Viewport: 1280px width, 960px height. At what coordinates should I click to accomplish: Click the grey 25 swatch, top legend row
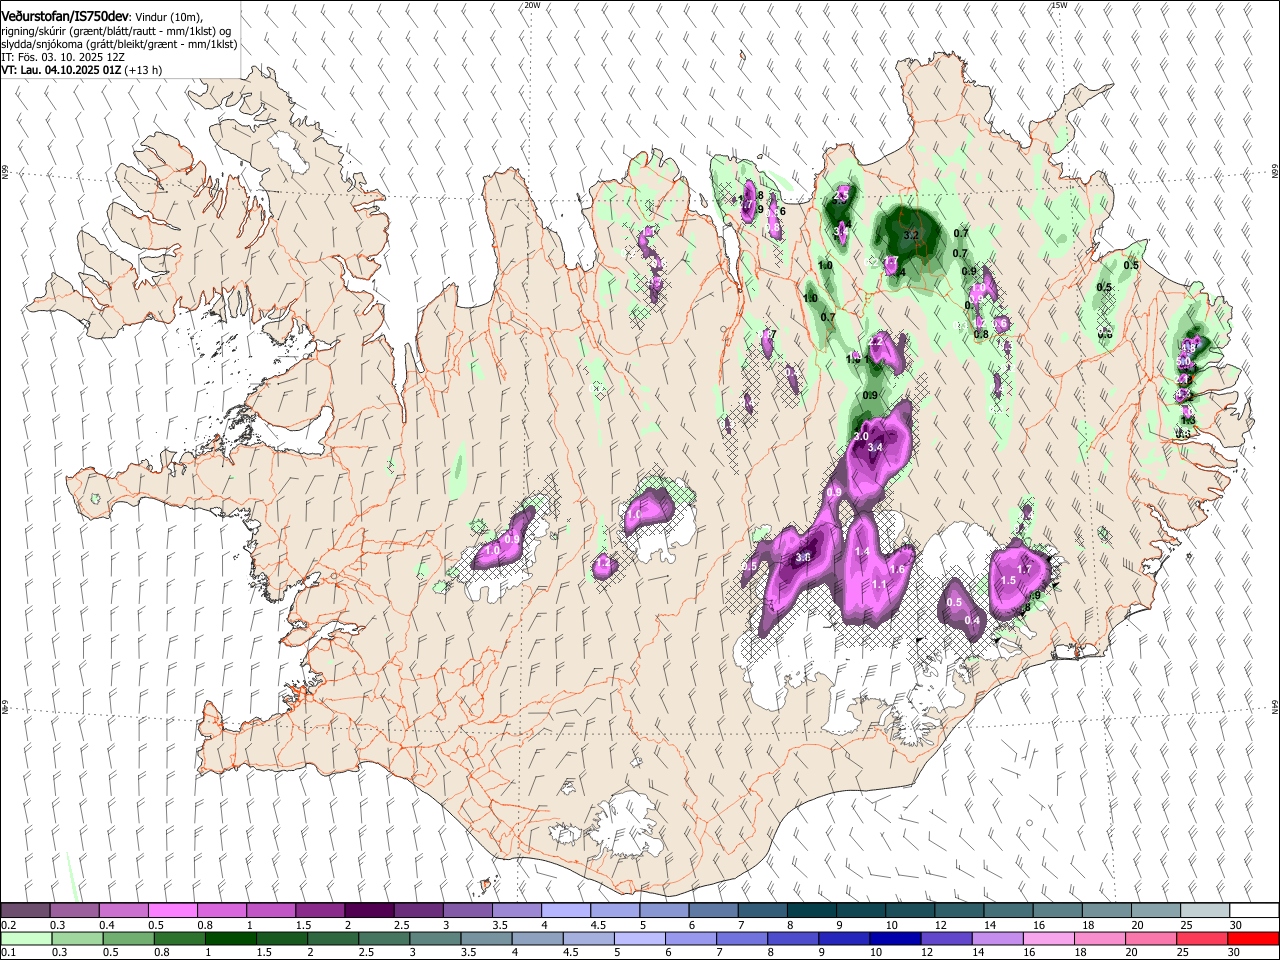[x=1205, y=911]
